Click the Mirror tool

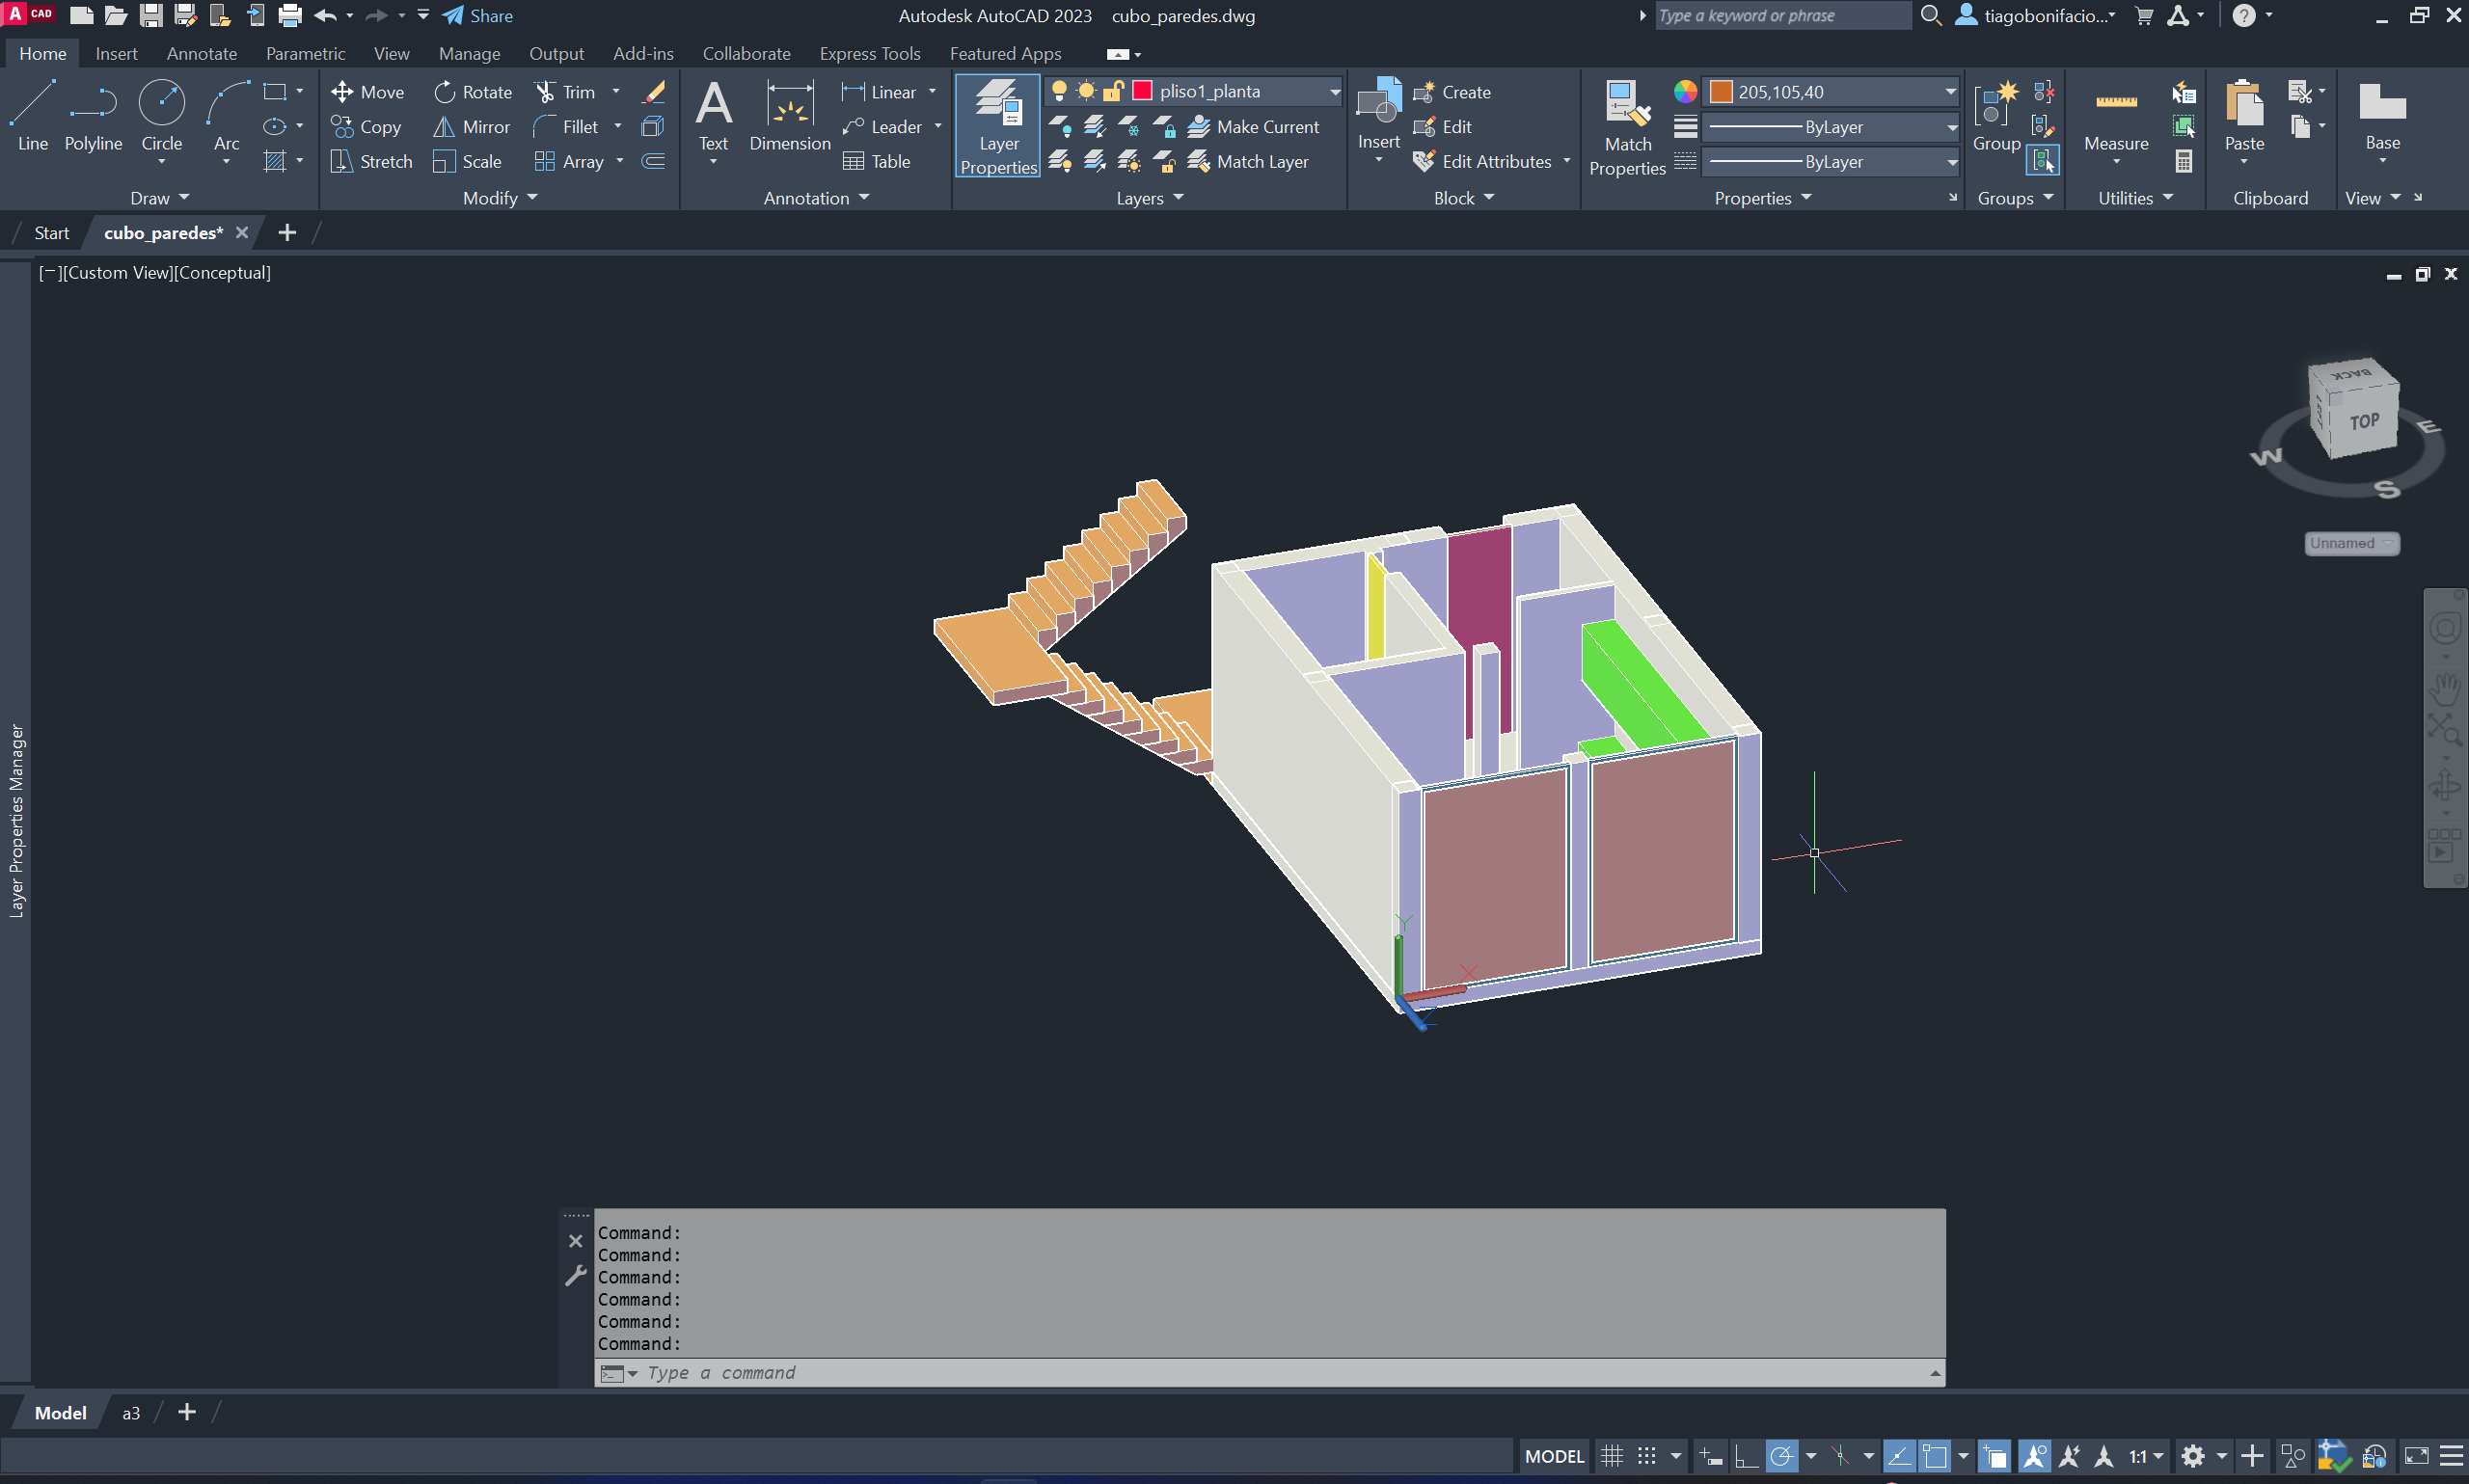tap(471, 127)
